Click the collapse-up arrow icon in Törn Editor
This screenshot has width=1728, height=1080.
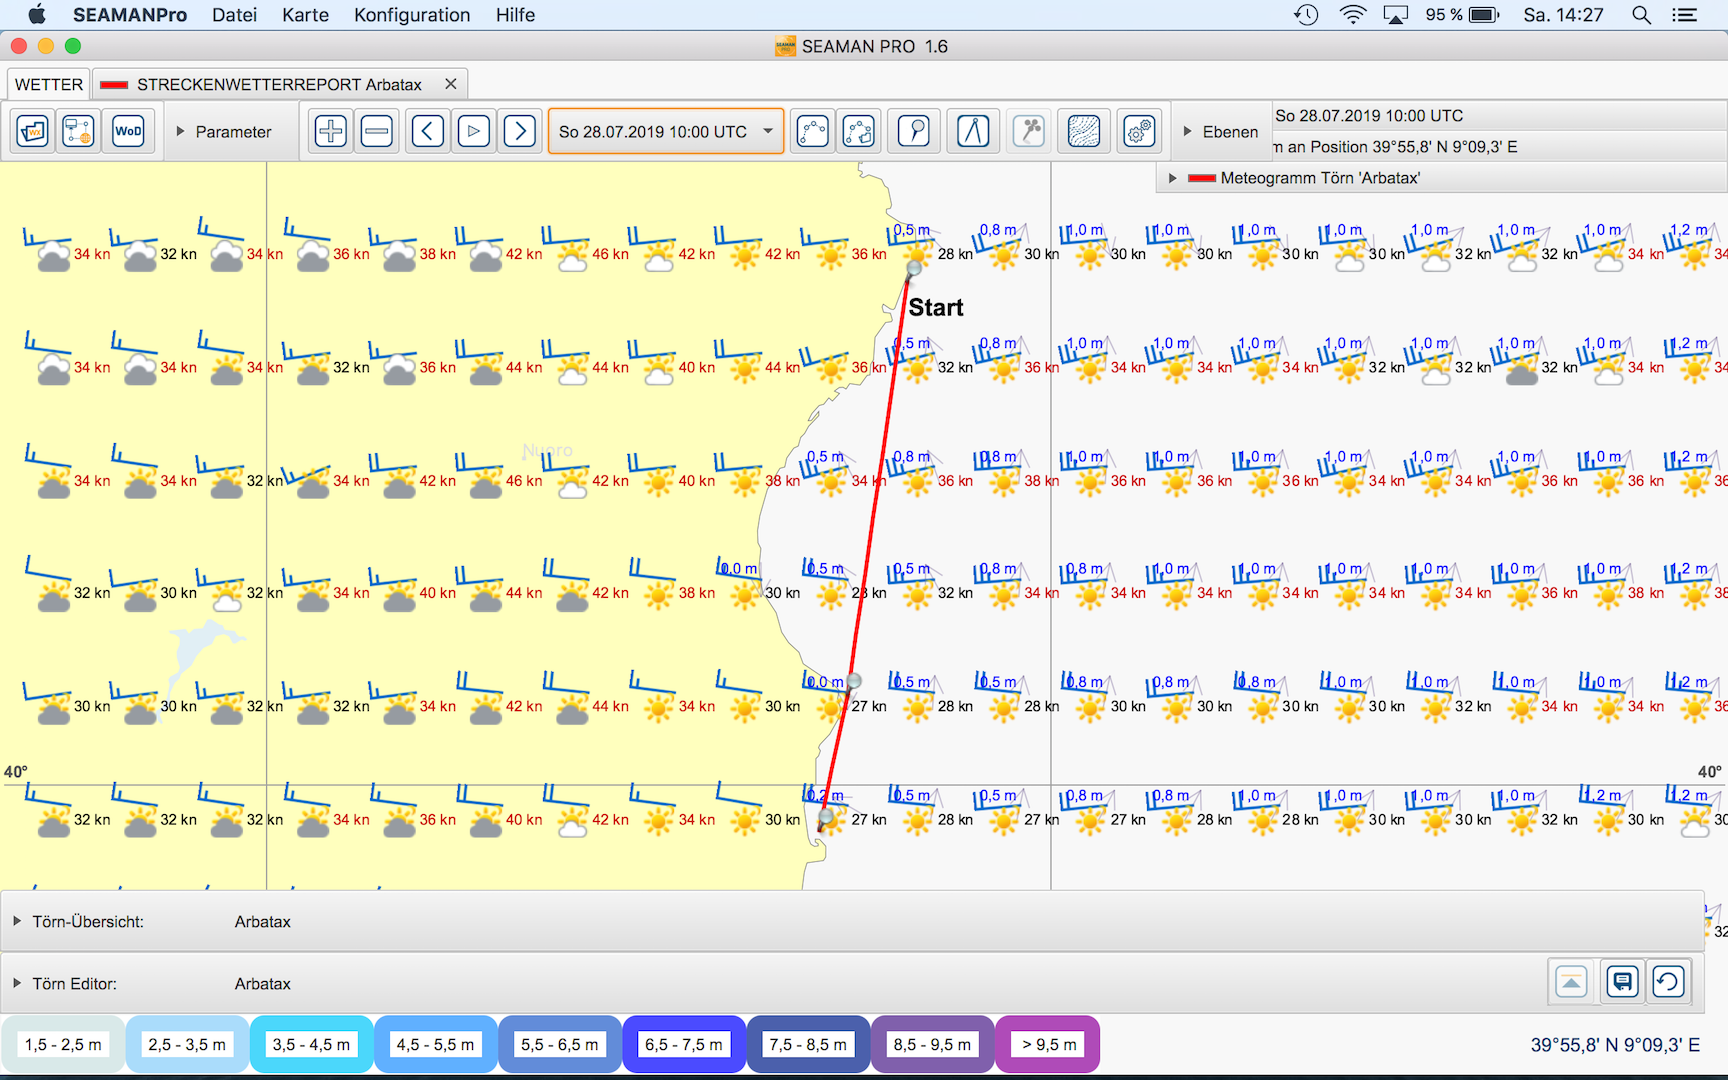(1571, 982)
